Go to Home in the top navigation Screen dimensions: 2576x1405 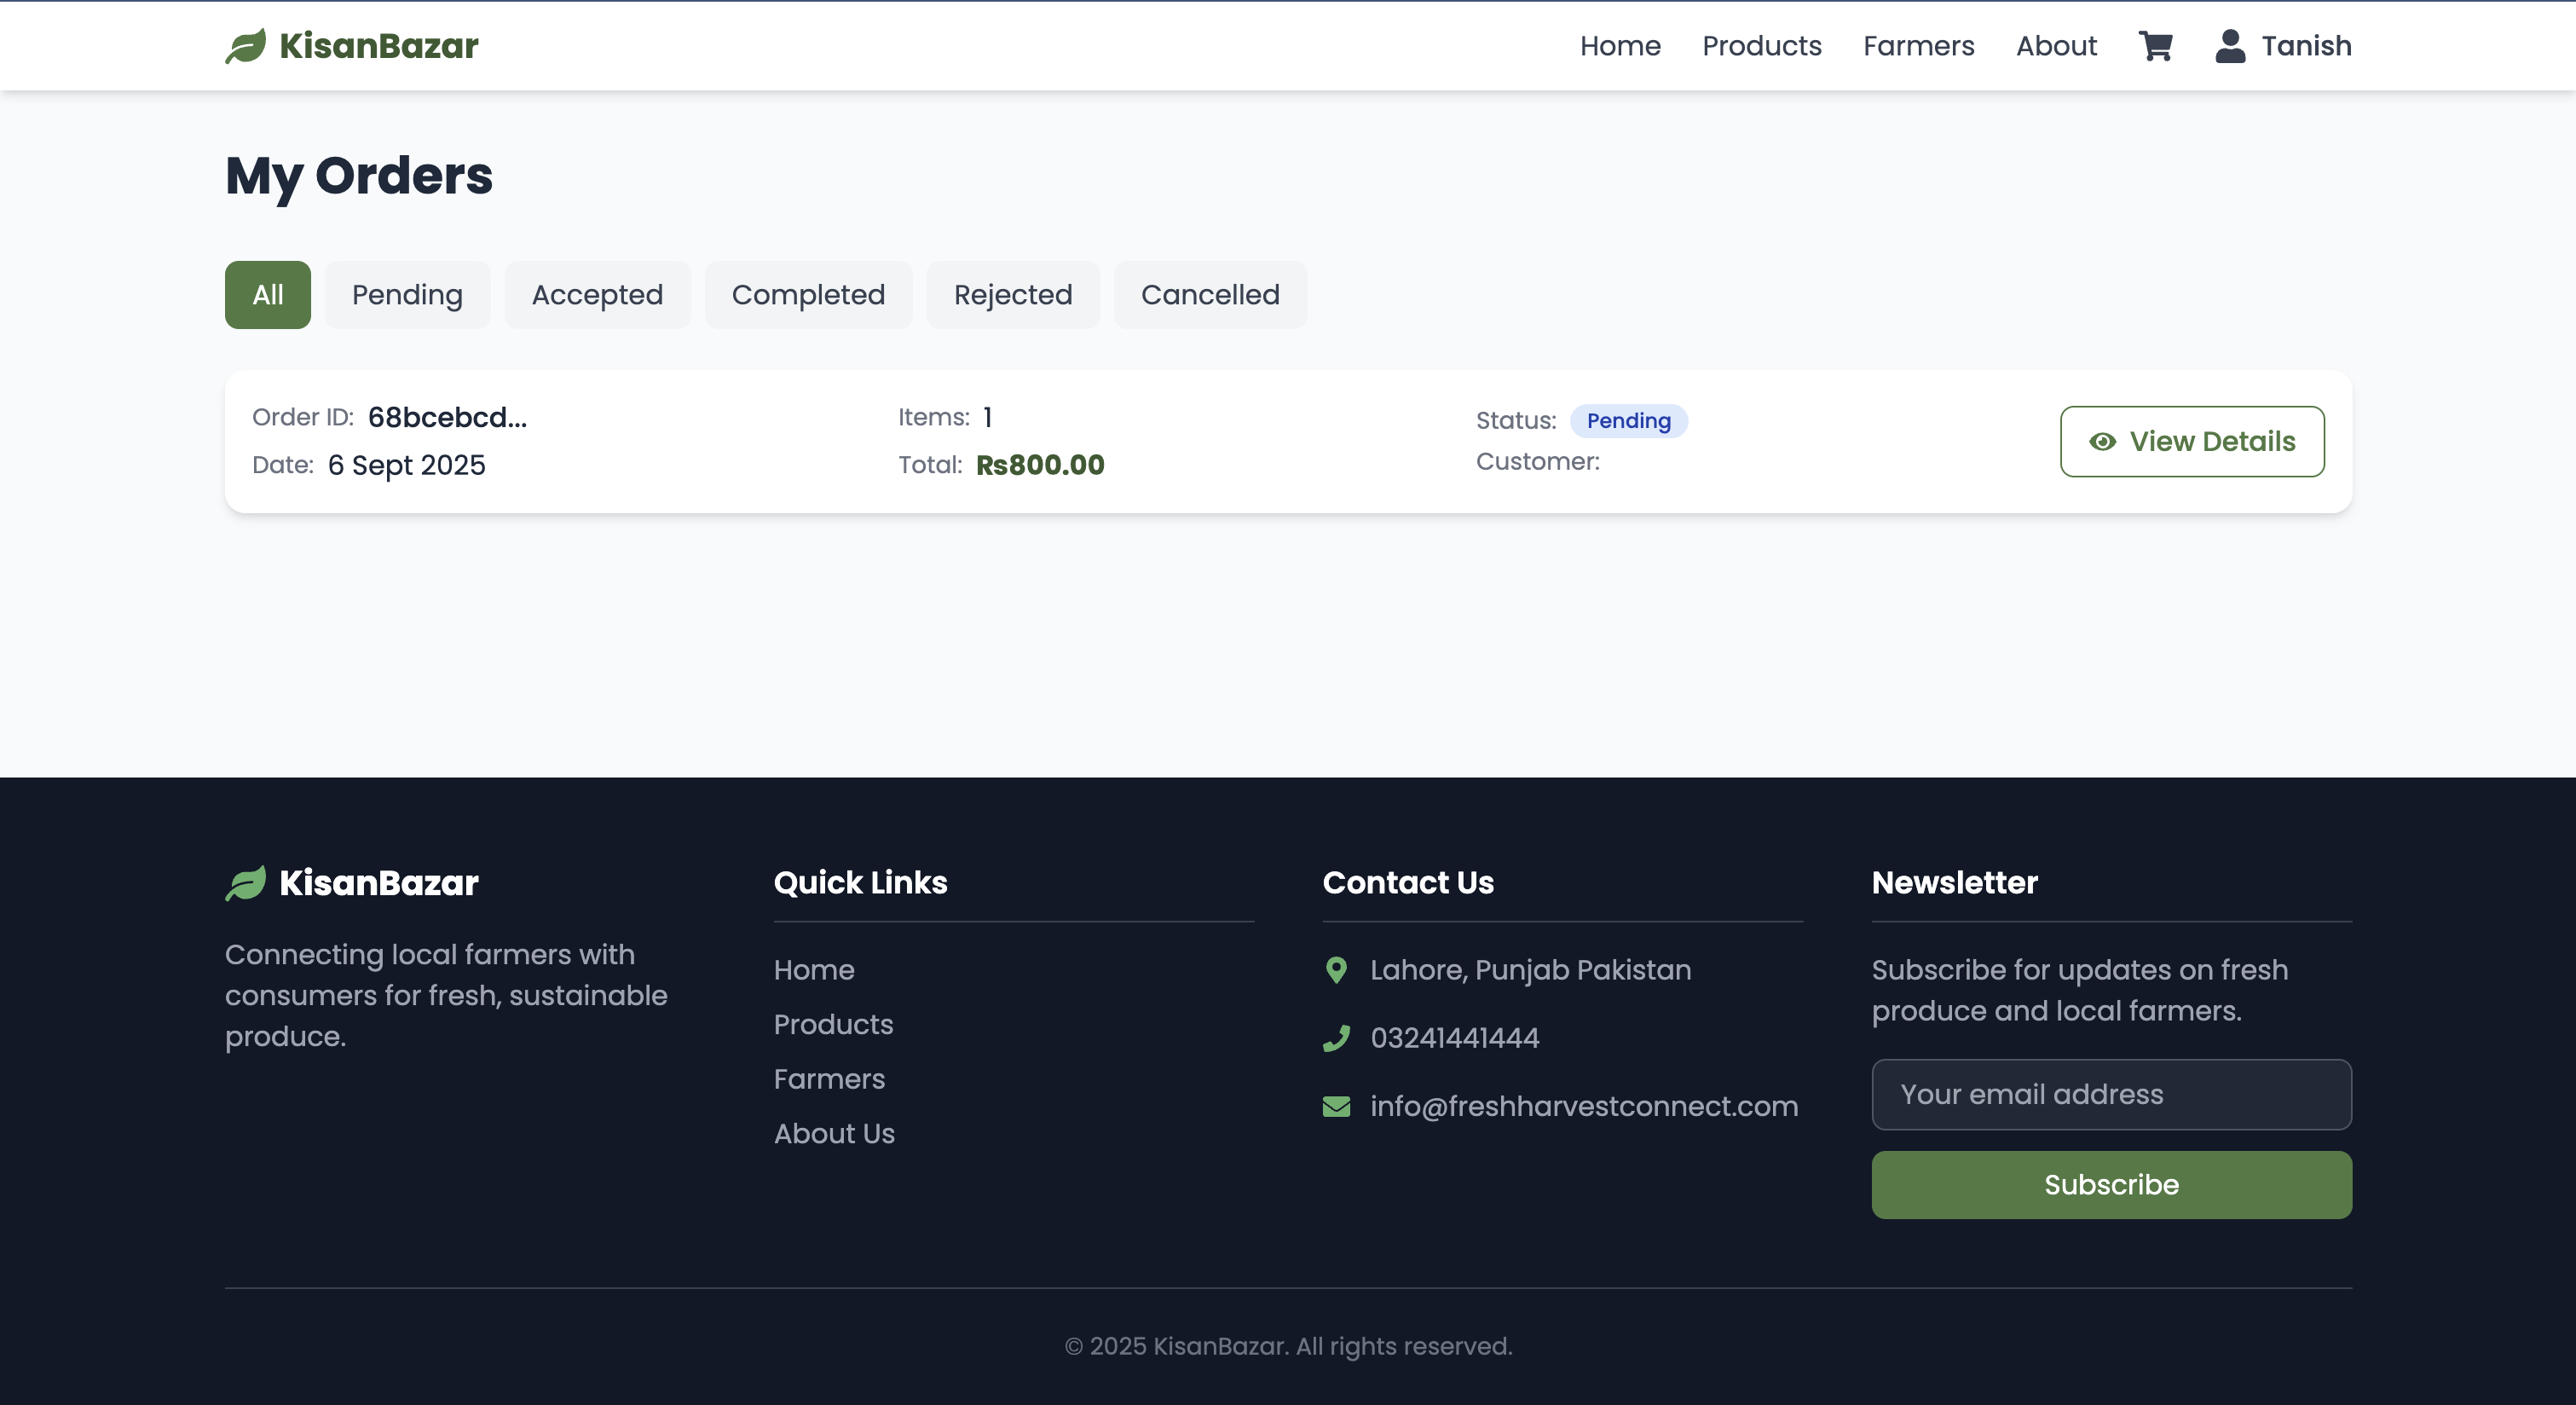[x=1620, y=46]
